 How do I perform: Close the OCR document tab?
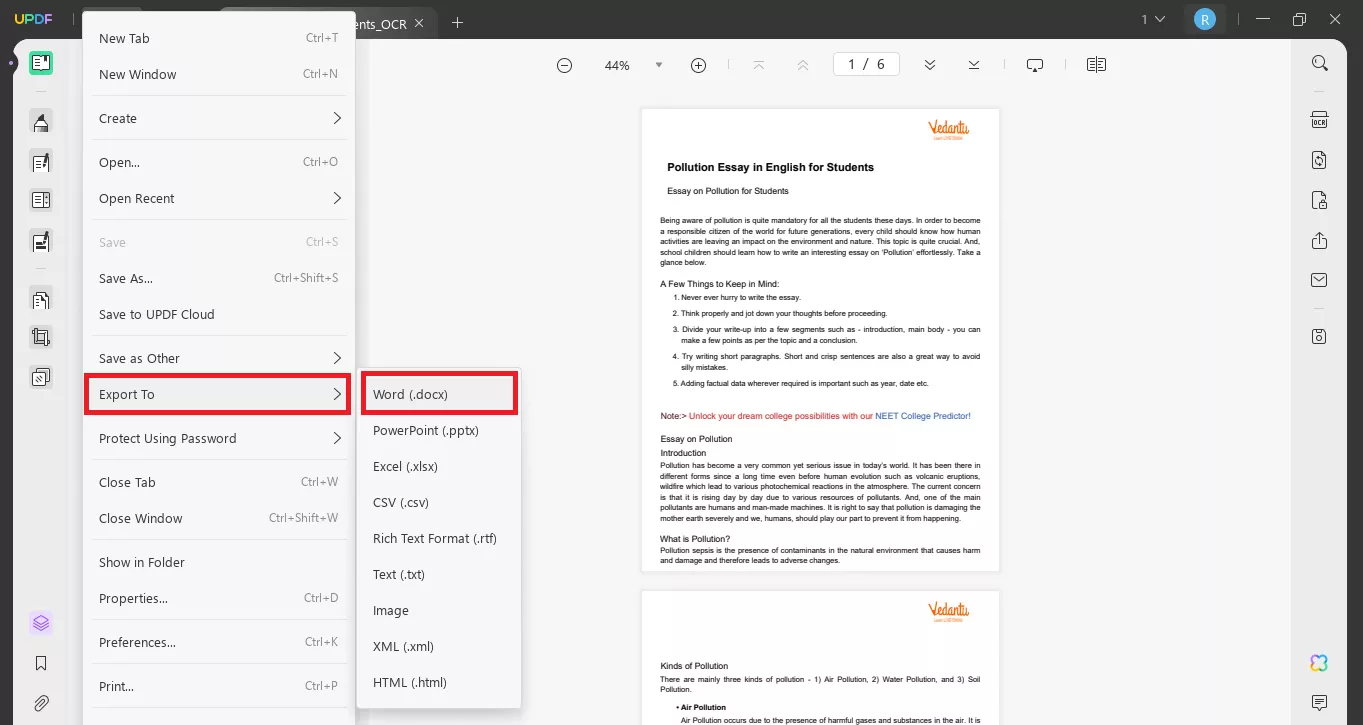[x=419, y=23]
